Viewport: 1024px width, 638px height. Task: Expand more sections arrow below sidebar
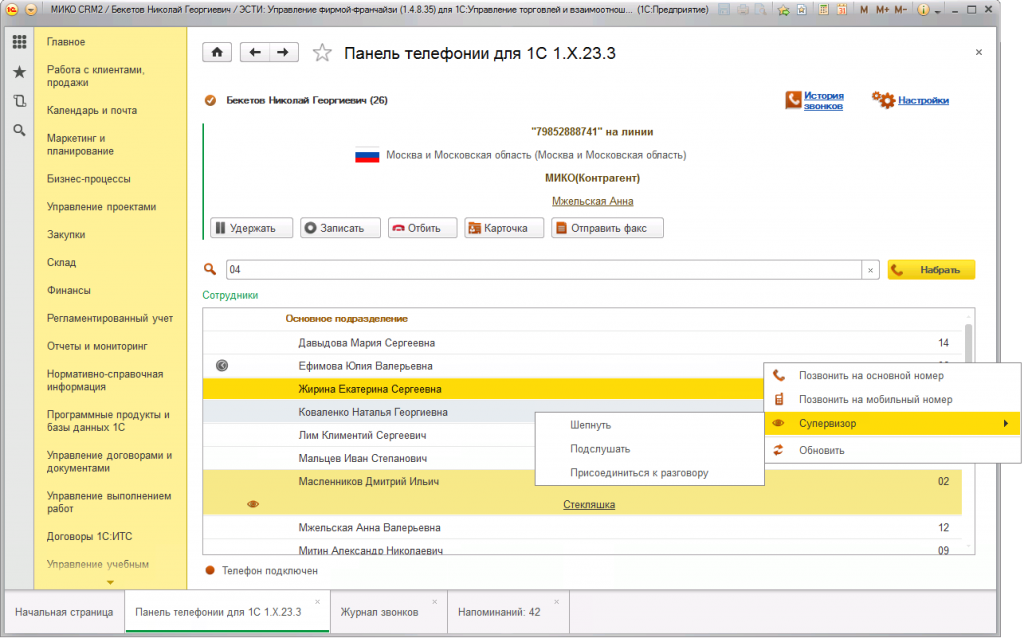[110, 582]
